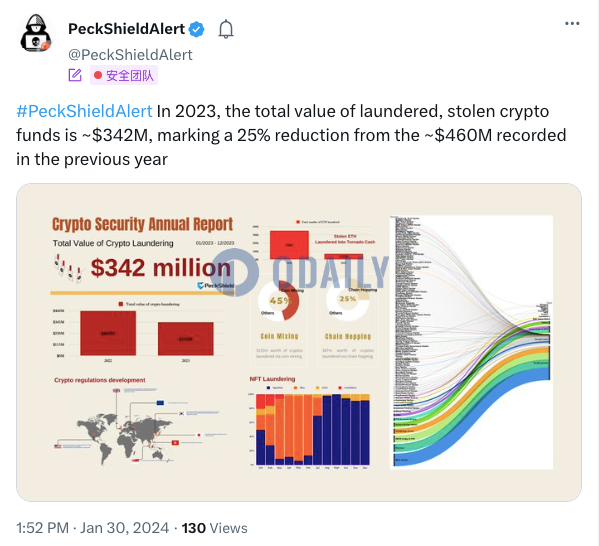Click the PeckShieldAlert display name
Image resolution: width=599 pixels, height=546 pixels.
pos(126,29)
